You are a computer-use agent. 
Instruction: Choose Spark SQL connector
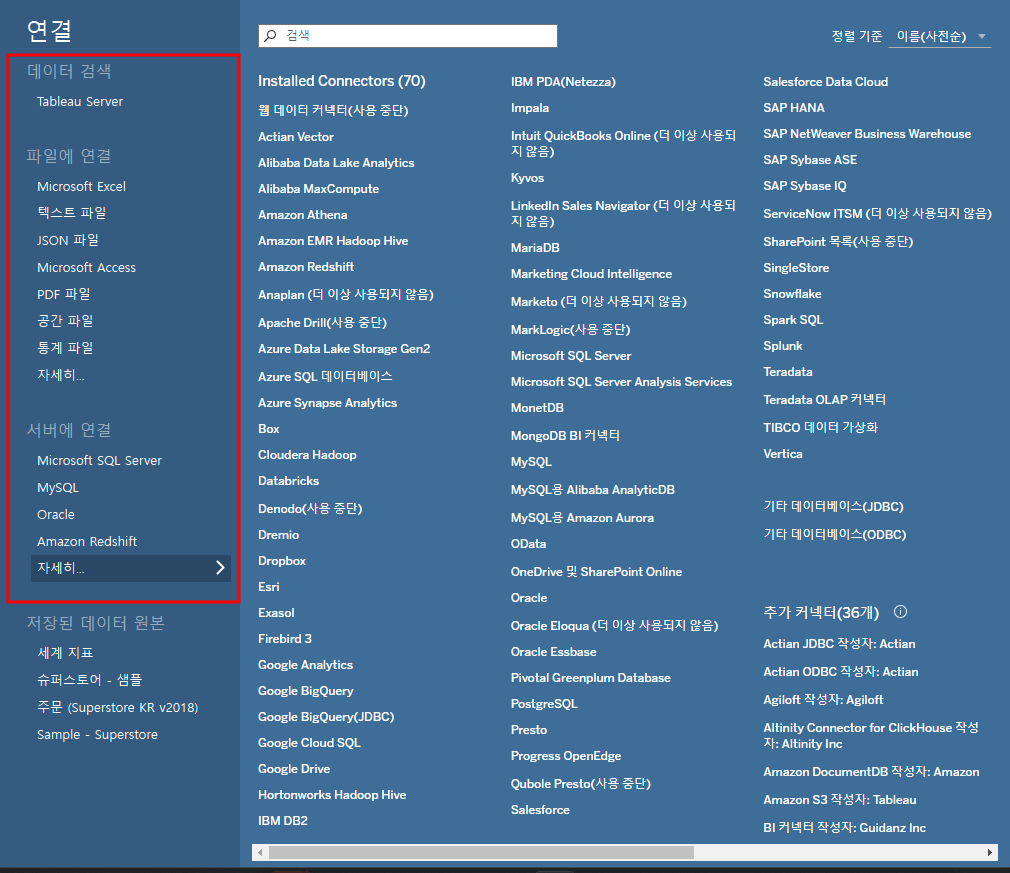coord(793,320)
